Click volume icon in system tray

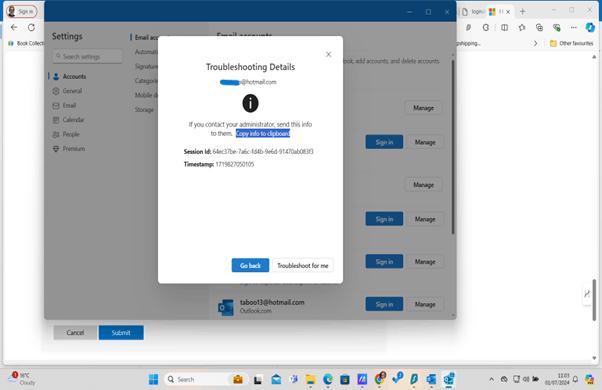[x=526, y=379]
